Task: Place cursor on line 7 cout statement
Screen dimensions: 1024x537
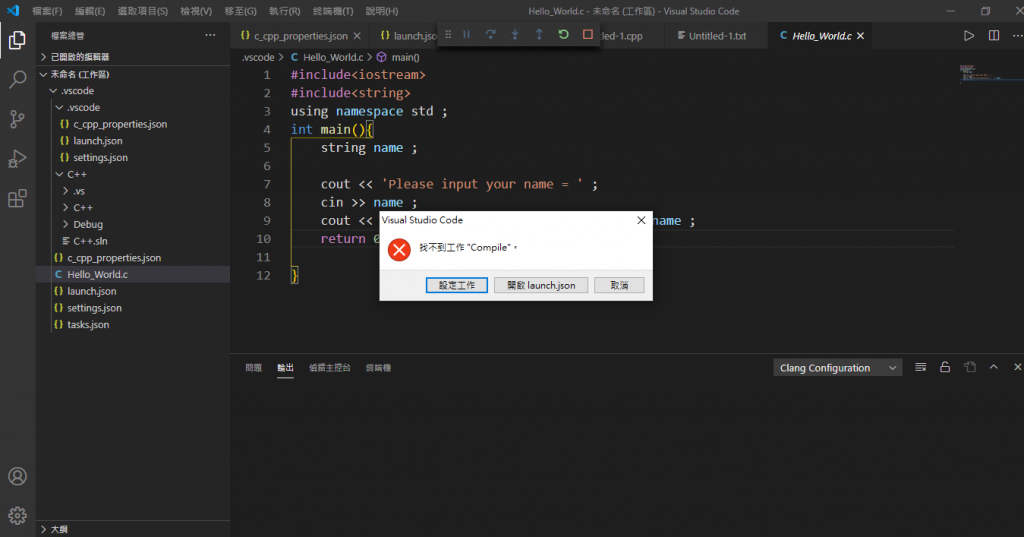Action: tap(458, 184)
